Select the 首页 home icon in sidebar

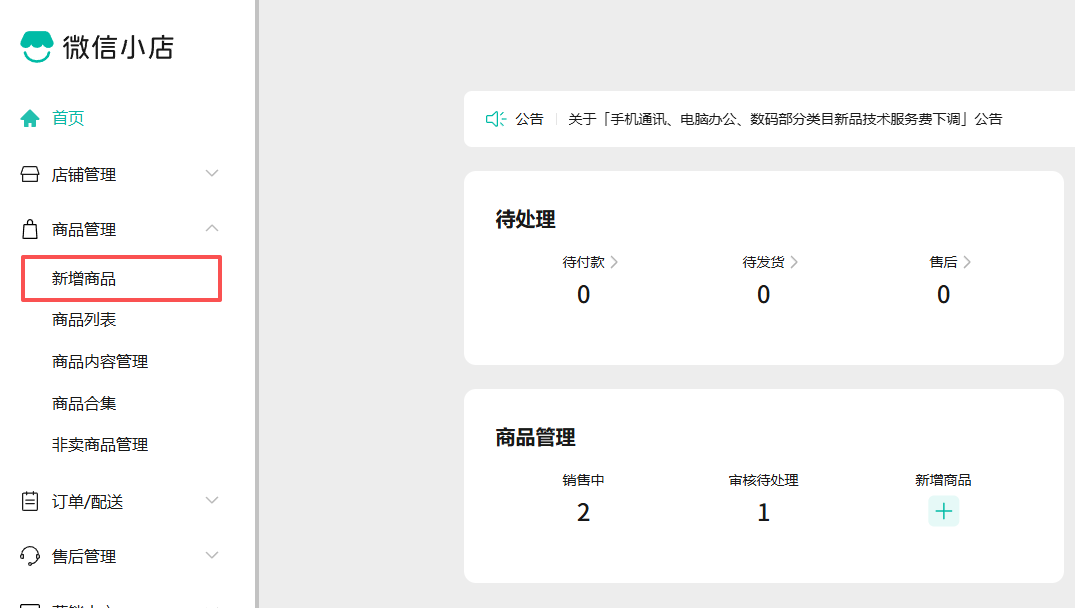[x=29, y=118]
